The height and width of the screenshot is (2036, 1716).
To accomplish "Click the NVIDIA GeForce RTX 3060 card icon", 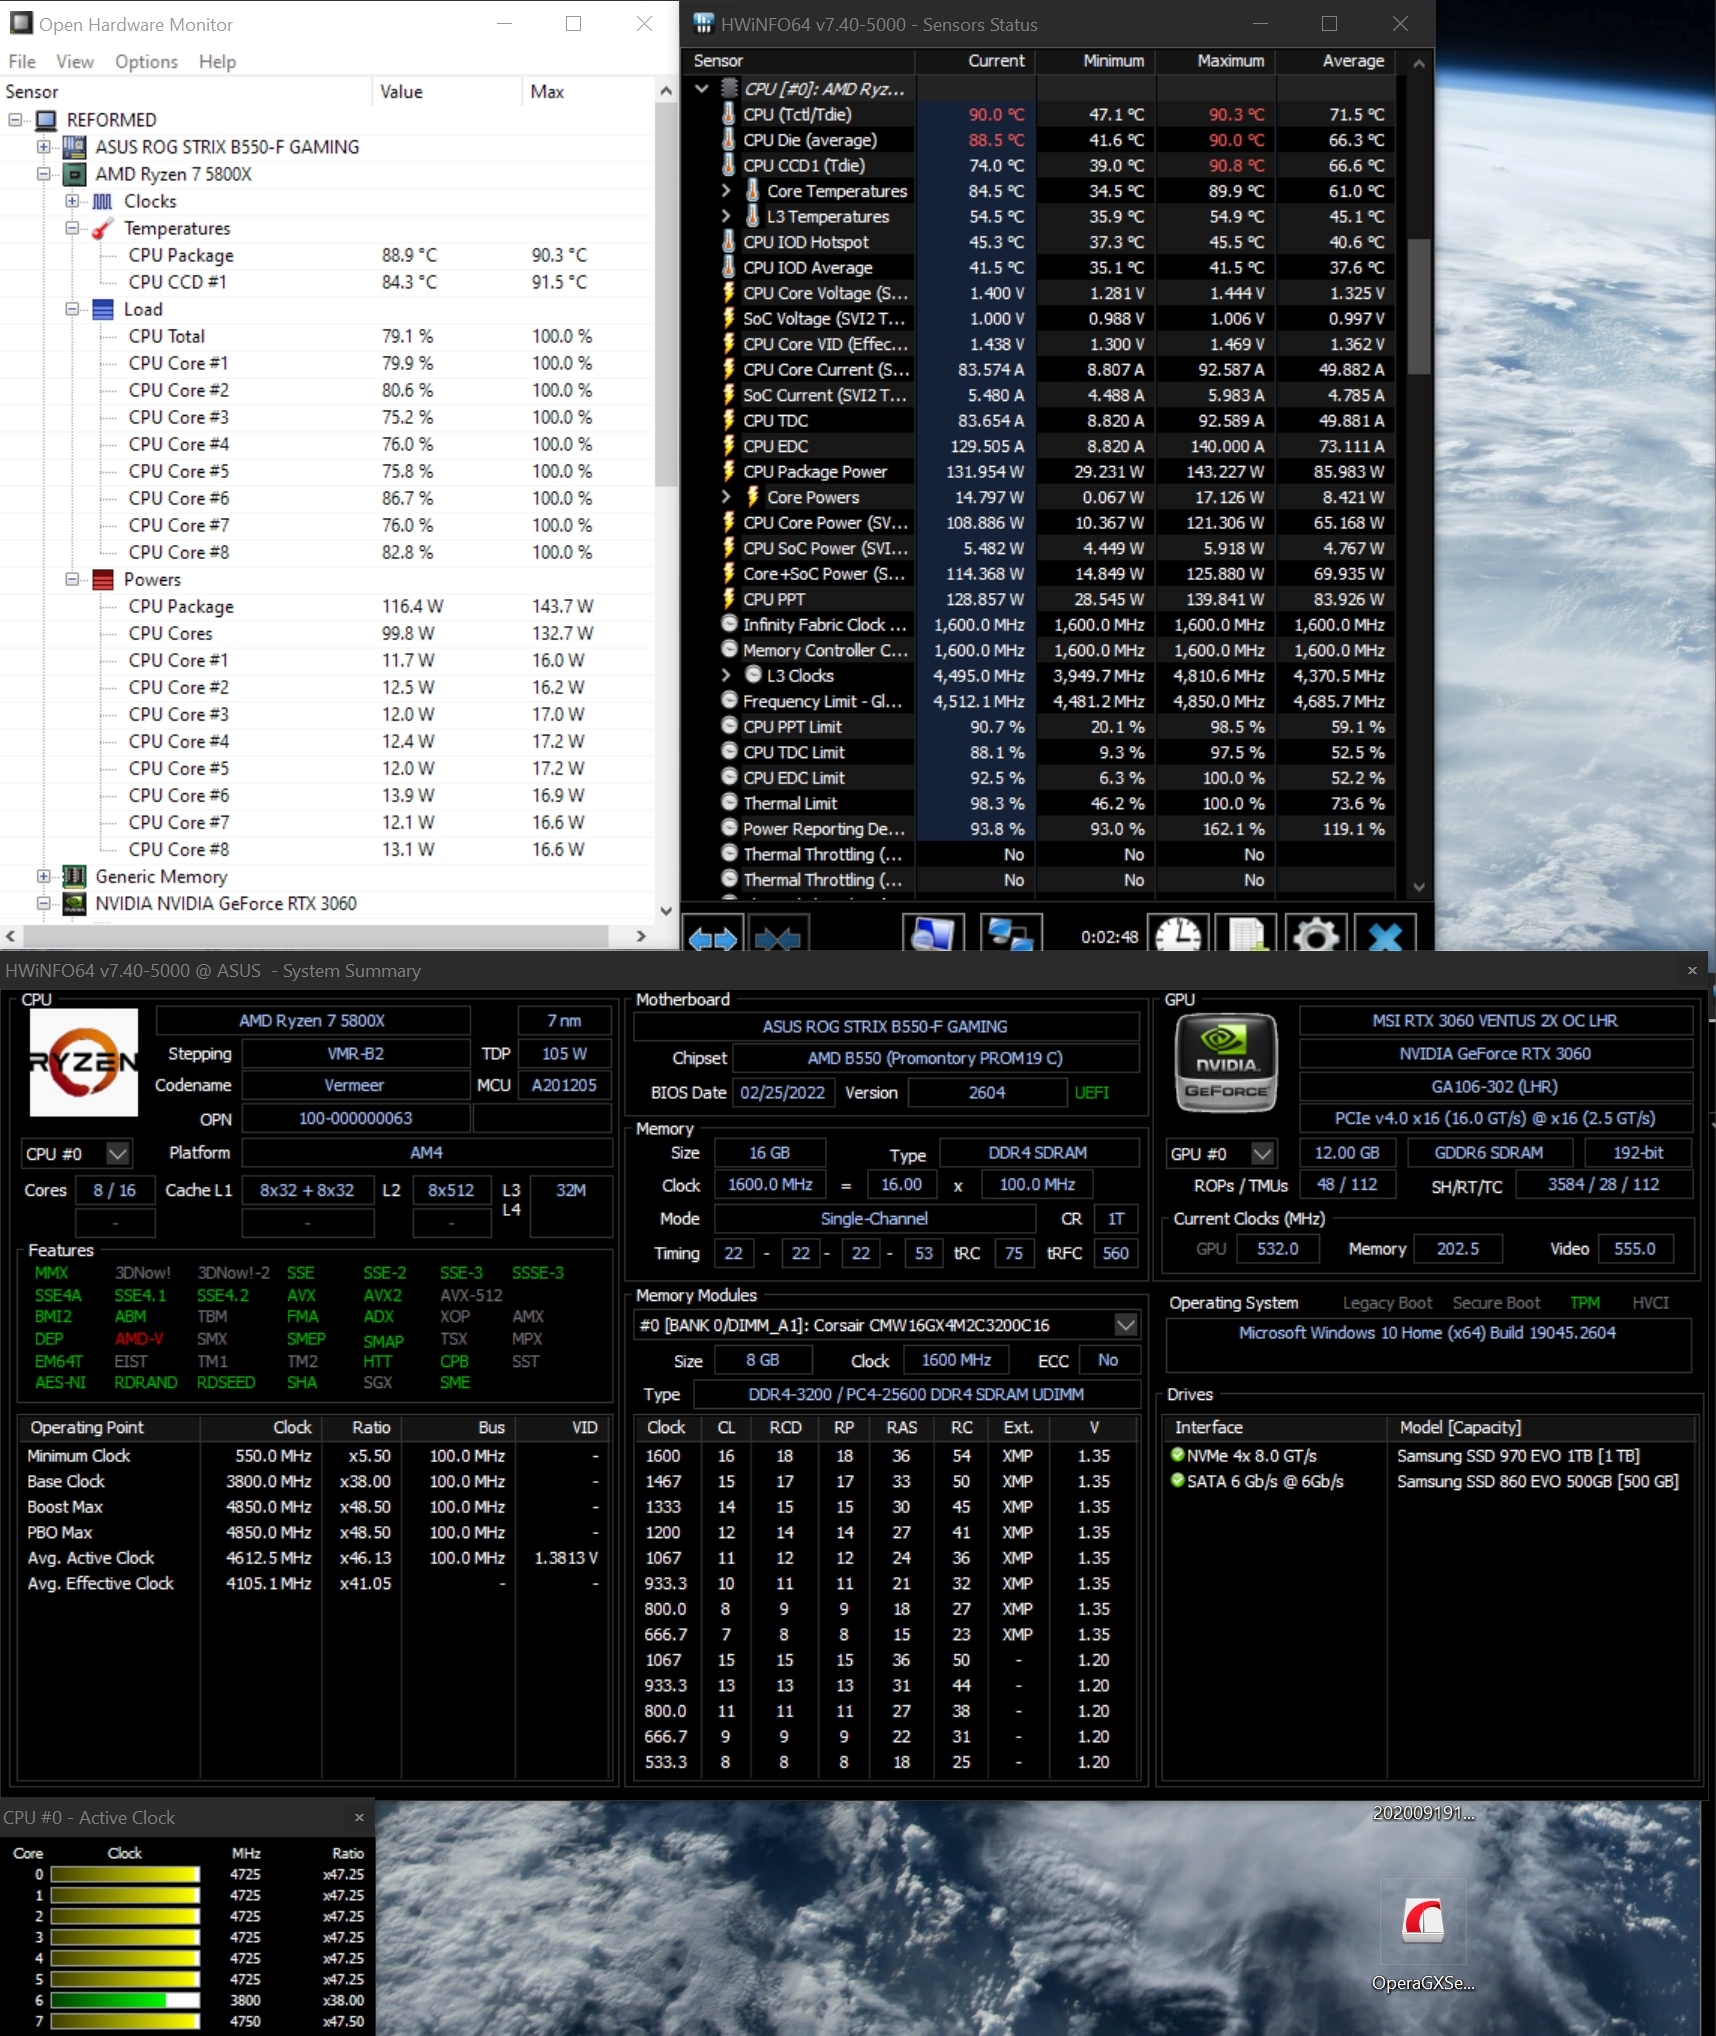I will [x=74, y=904].
